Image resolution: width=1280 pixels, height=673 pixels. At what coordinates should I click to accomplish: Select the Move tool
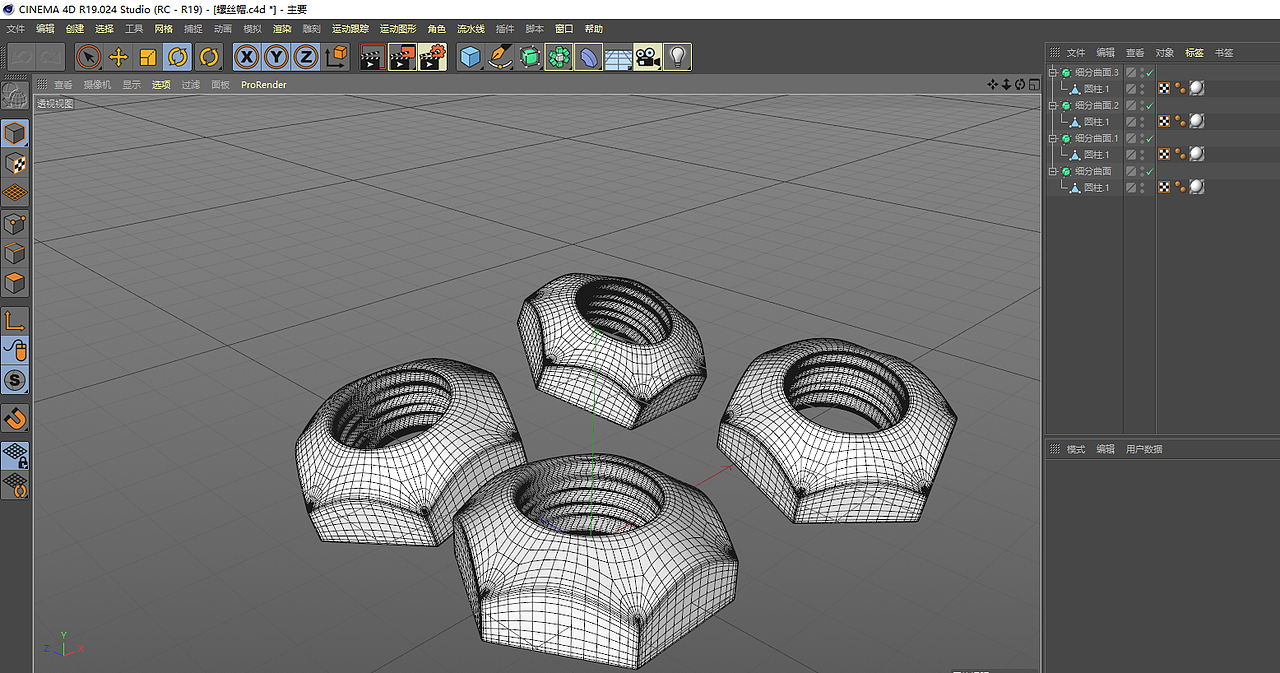point(118,57)
